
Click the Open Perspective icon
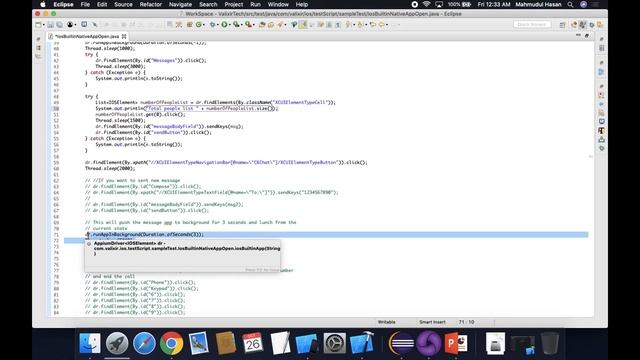tap(562, 25)
